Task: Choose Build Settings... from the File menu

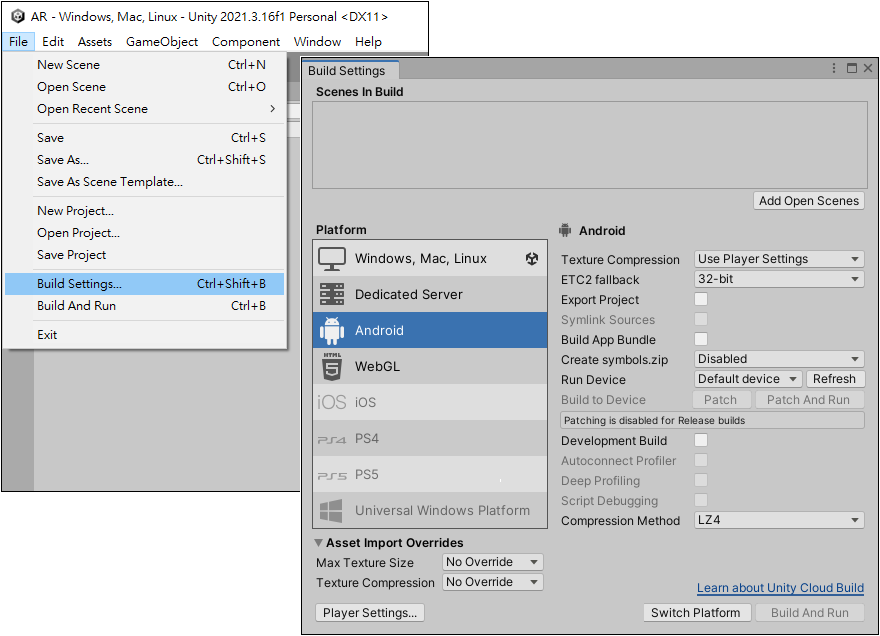Action: [x=80, y=284]
